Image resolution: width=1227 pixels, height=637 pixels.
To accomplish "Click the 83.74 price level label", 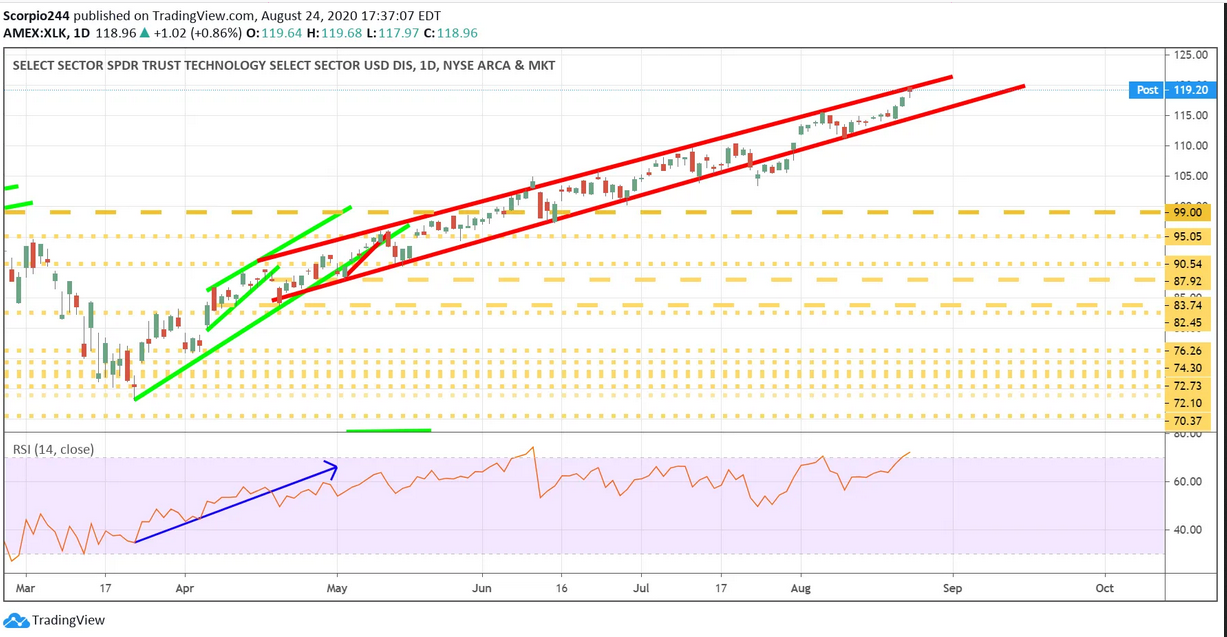I will pyautogui.click(x=1190, y=306).
